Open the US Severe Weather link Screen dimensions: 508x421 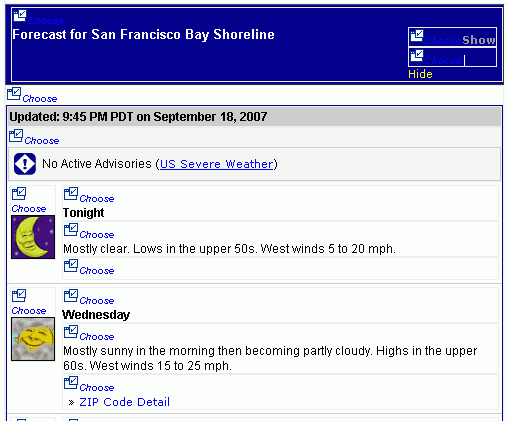[217, 164]
